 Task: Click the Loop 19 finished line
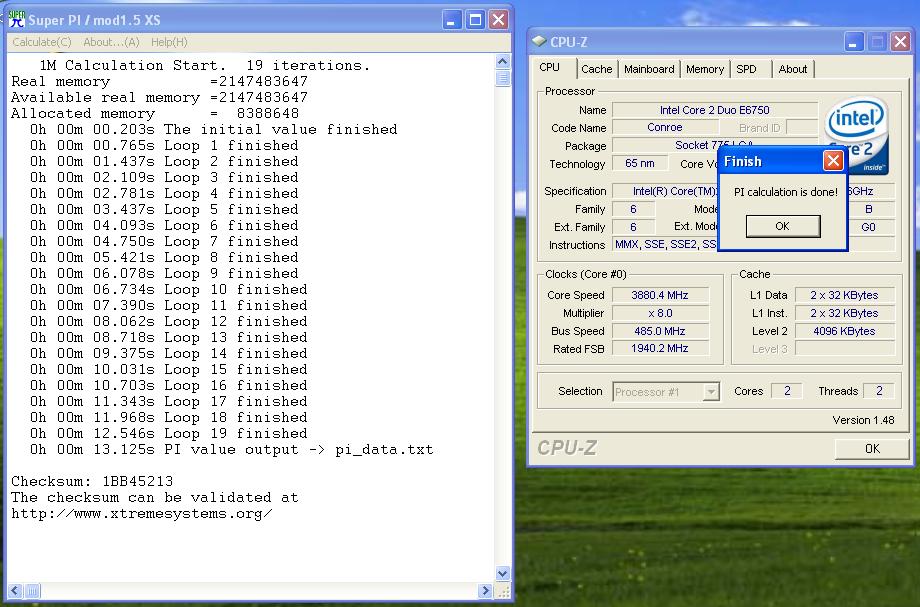click(x=169, y=433)
